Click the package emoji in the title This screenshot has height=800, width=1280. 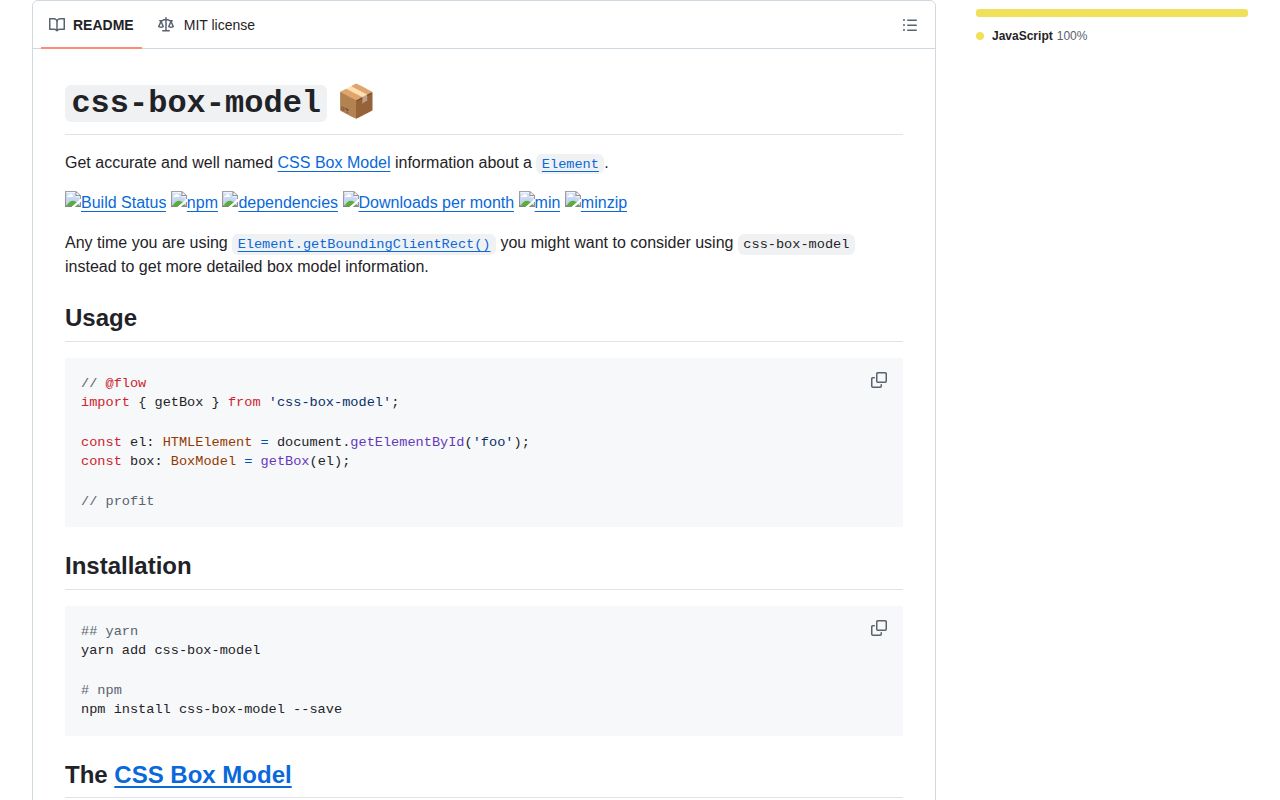(x=356, y=102)
